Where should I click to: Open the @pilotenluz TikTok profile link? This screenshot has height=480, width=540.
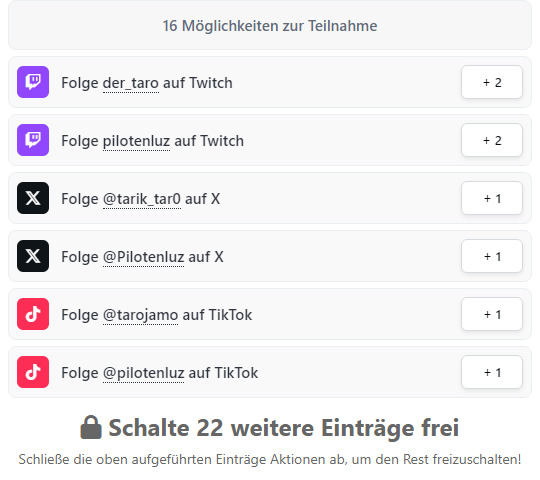(144, 373)
